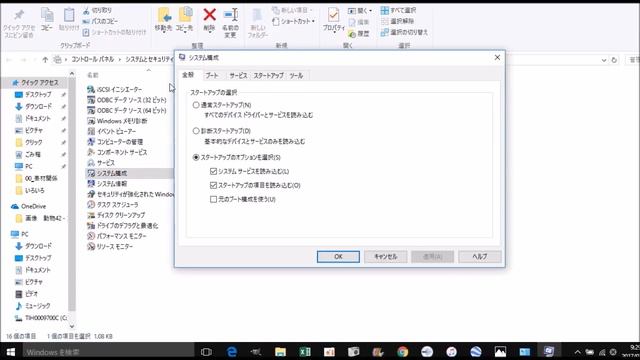
Task: Switch to the ツール tab
Action: point(296,76)
